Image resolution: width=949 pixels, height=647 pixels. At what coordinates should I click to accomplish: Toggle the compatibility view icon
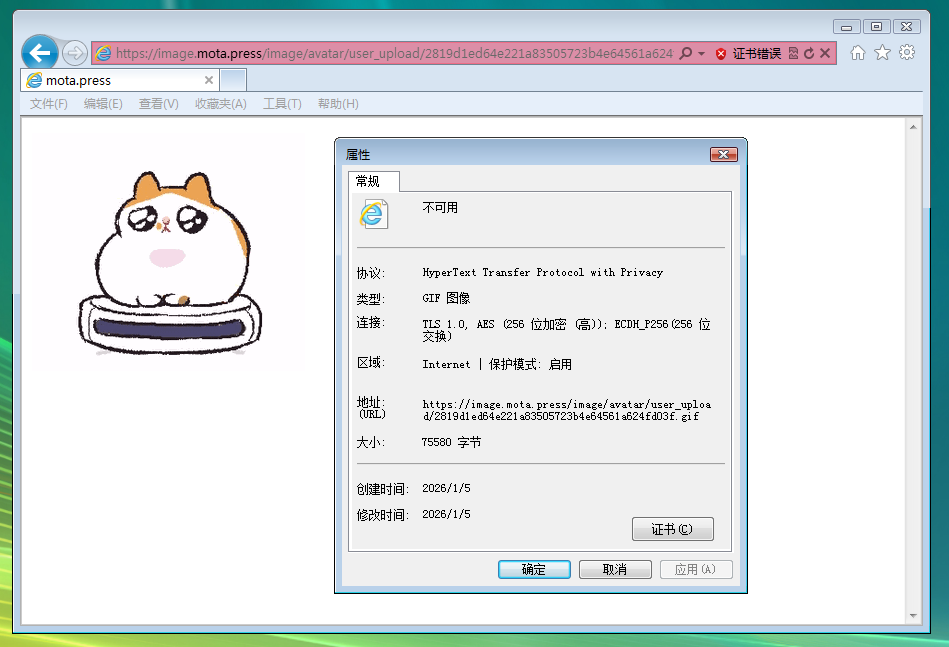[793, 53]
